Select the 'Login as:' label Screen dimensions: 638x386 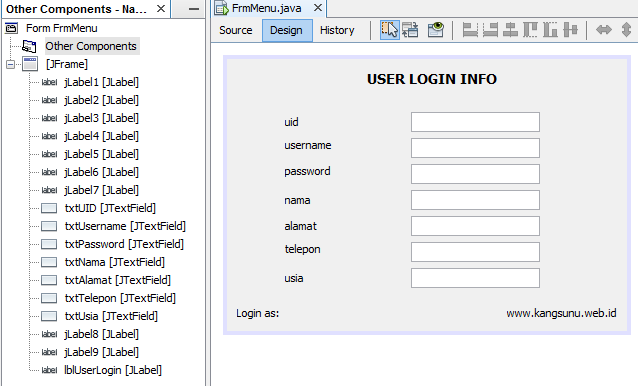pos(258,313)
